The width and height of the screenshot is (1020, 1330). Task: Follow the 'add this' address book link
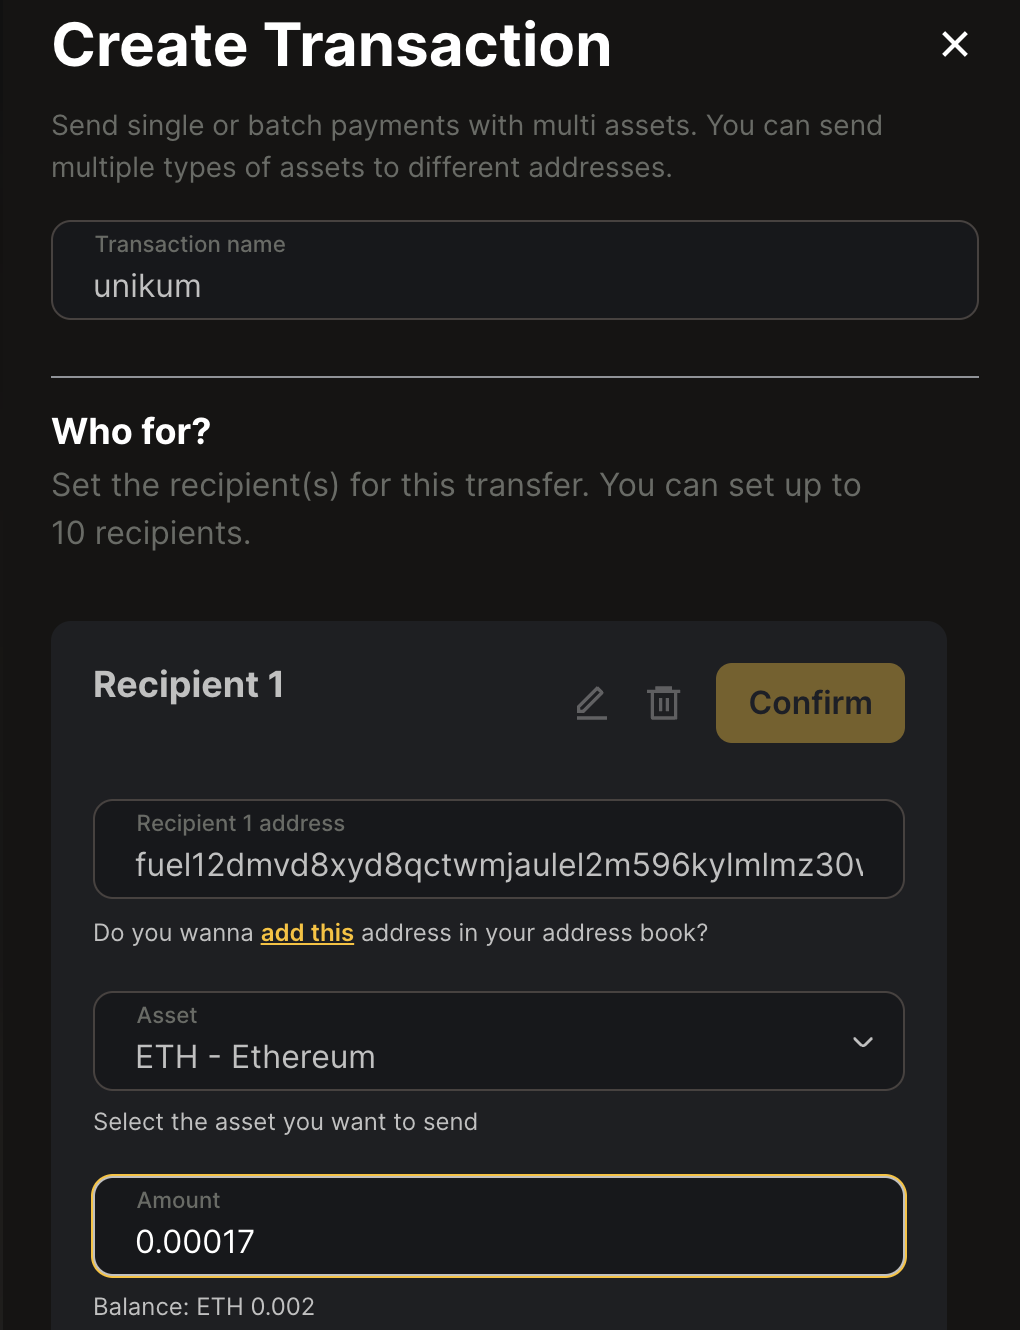click(307, 933)
